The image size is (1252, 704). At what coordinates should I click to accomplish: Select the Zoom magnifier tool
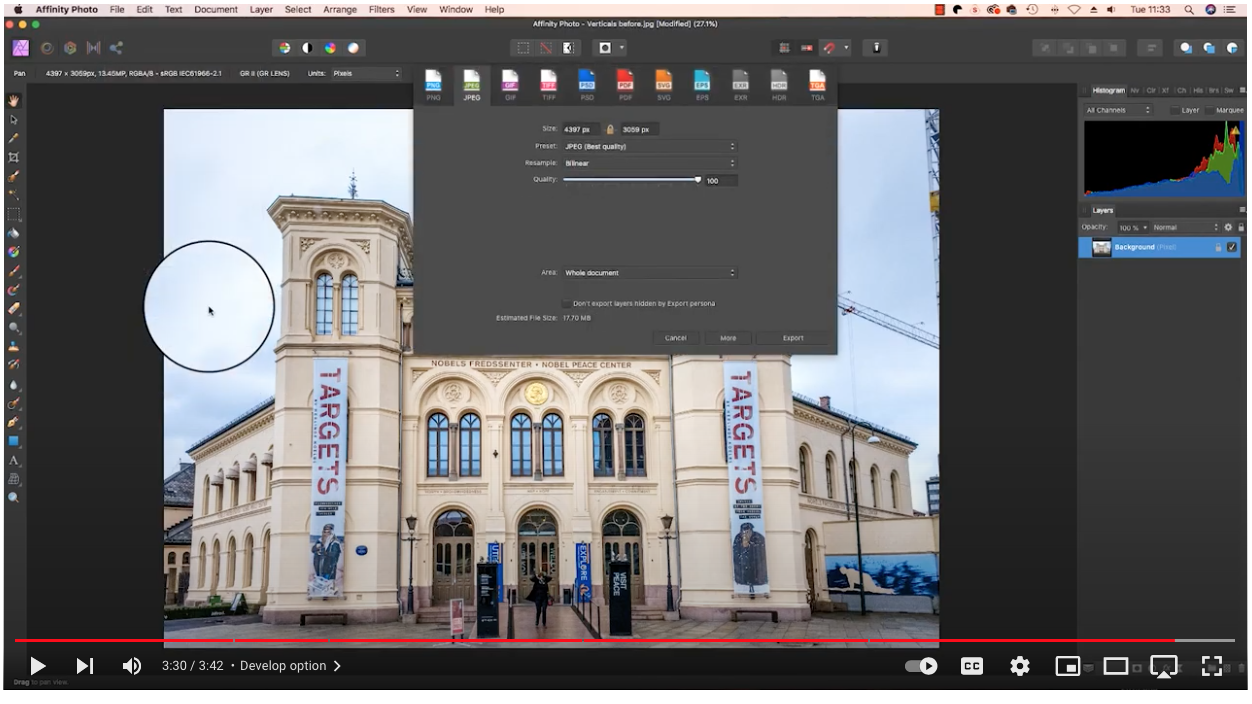[x=14, y=497]
